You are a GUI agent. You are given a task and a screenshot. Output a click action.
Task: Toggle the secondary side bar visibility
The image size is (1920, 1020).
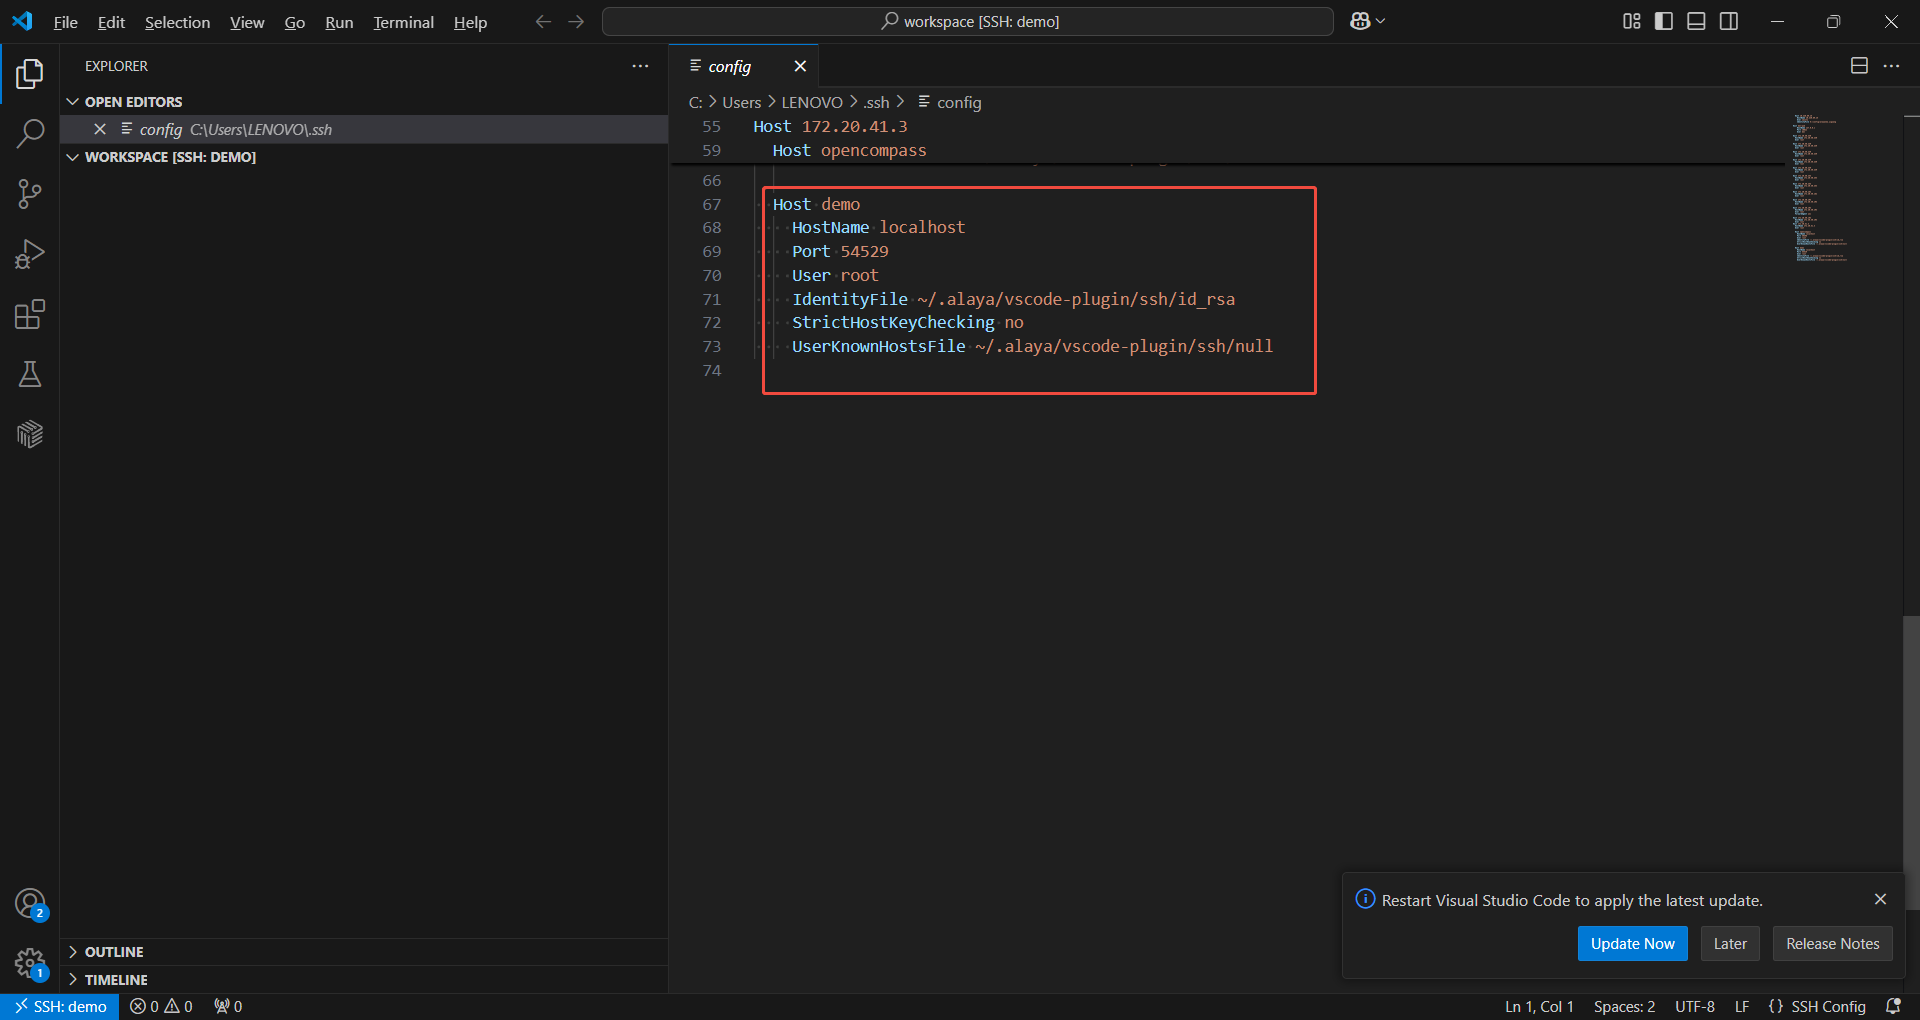1729,21
